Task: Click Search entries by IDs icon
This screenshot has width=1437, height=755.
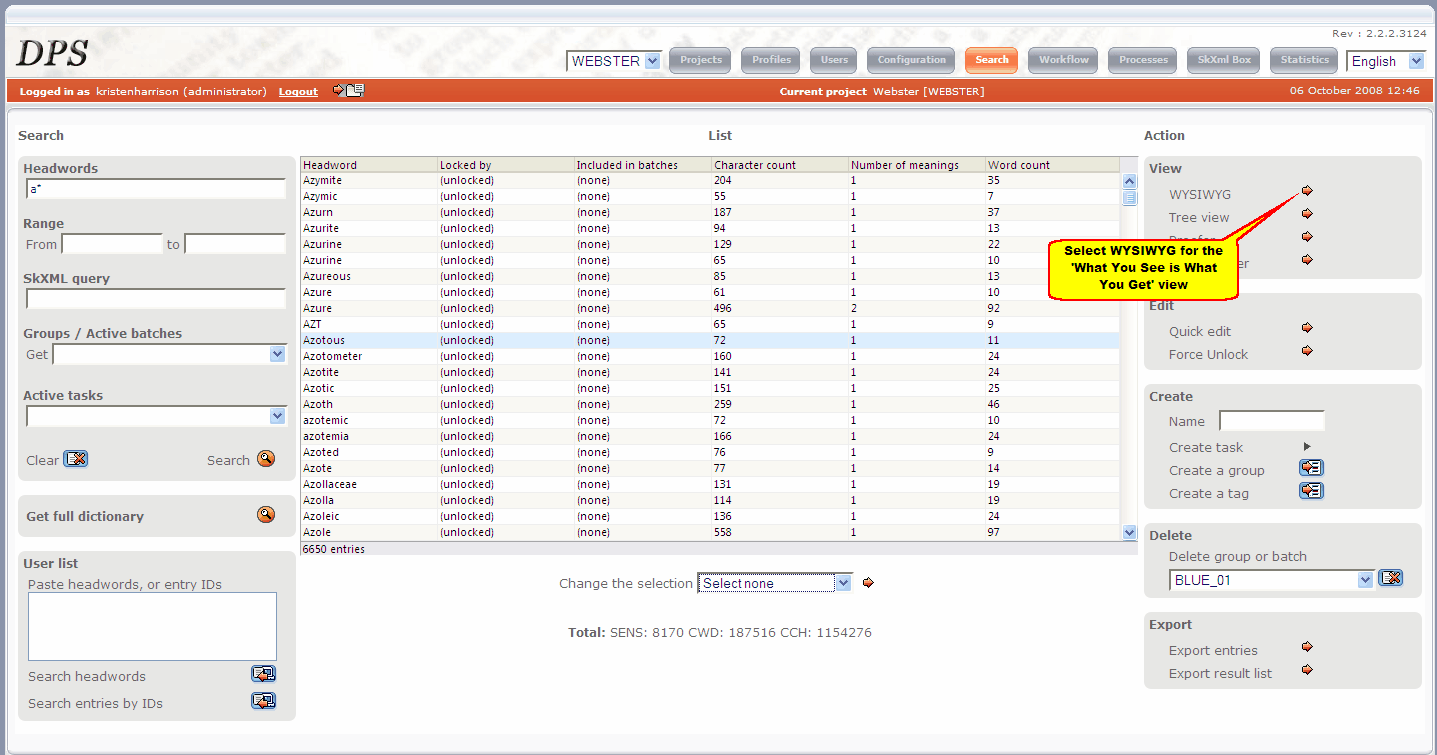Action: point(263,702)
